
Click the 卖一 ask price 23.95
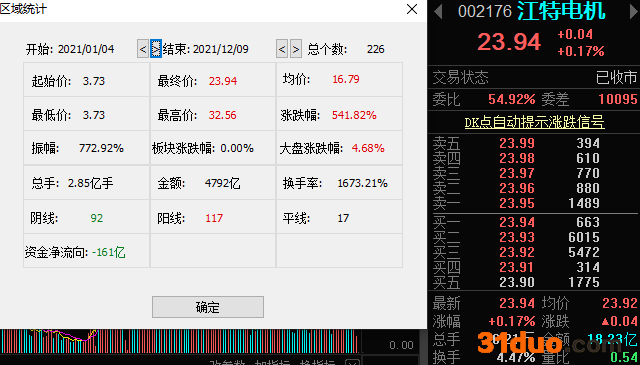pos(517,203)
